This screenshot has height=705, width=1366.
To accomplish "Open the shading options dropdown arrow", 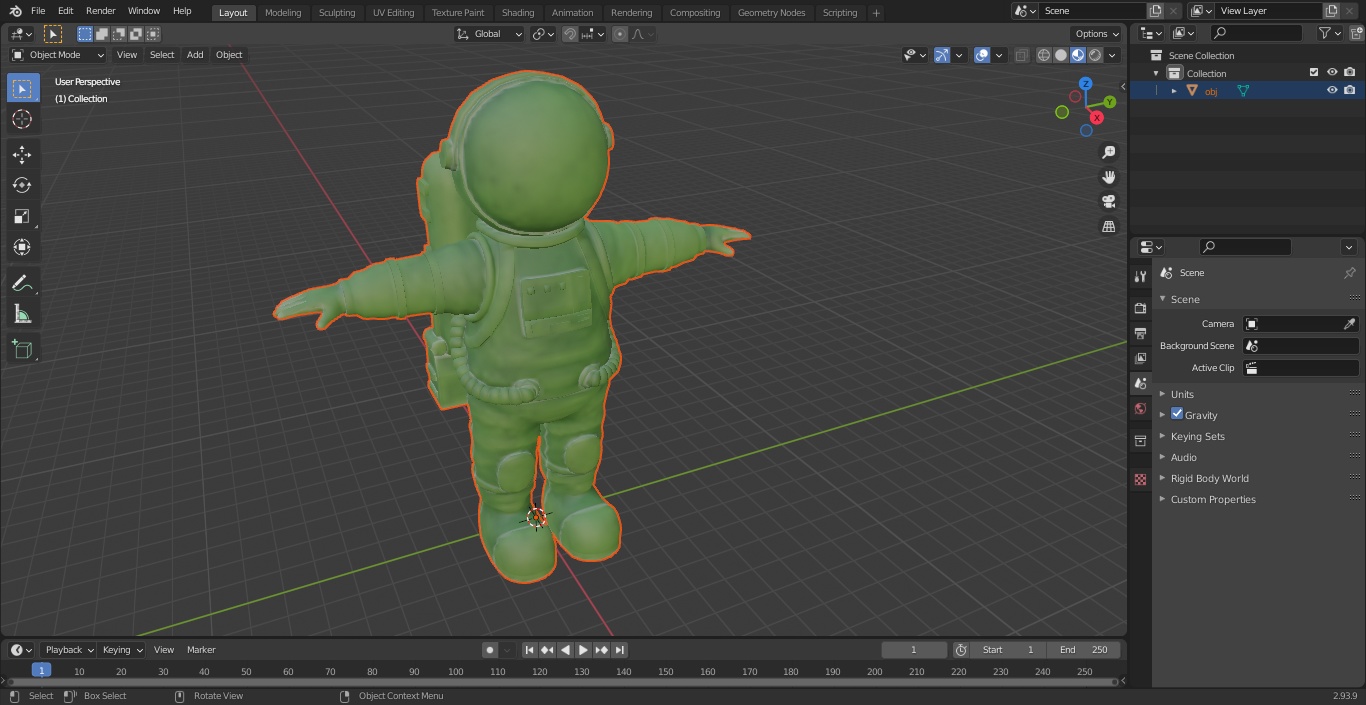I will coord(1112,55).
